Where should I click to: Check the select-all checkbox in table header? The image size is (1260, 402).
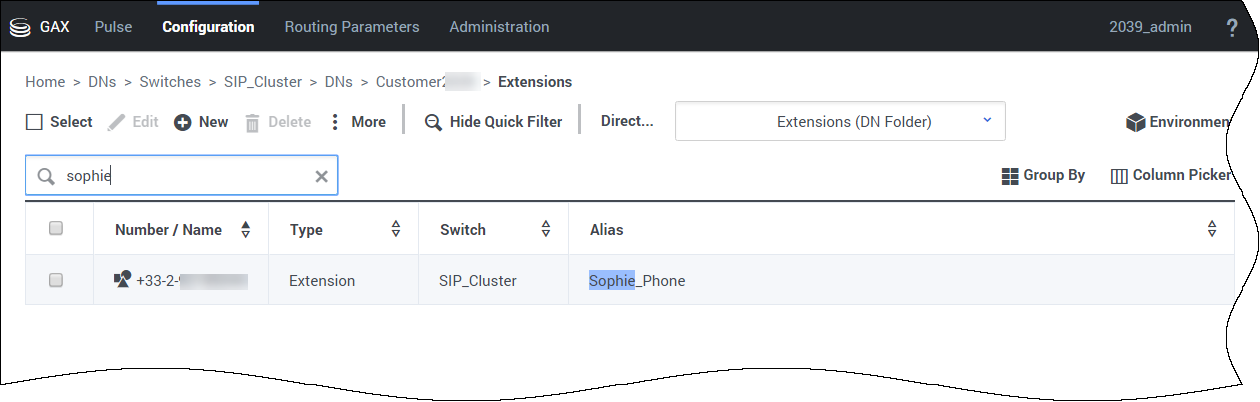tap(56, 229)
